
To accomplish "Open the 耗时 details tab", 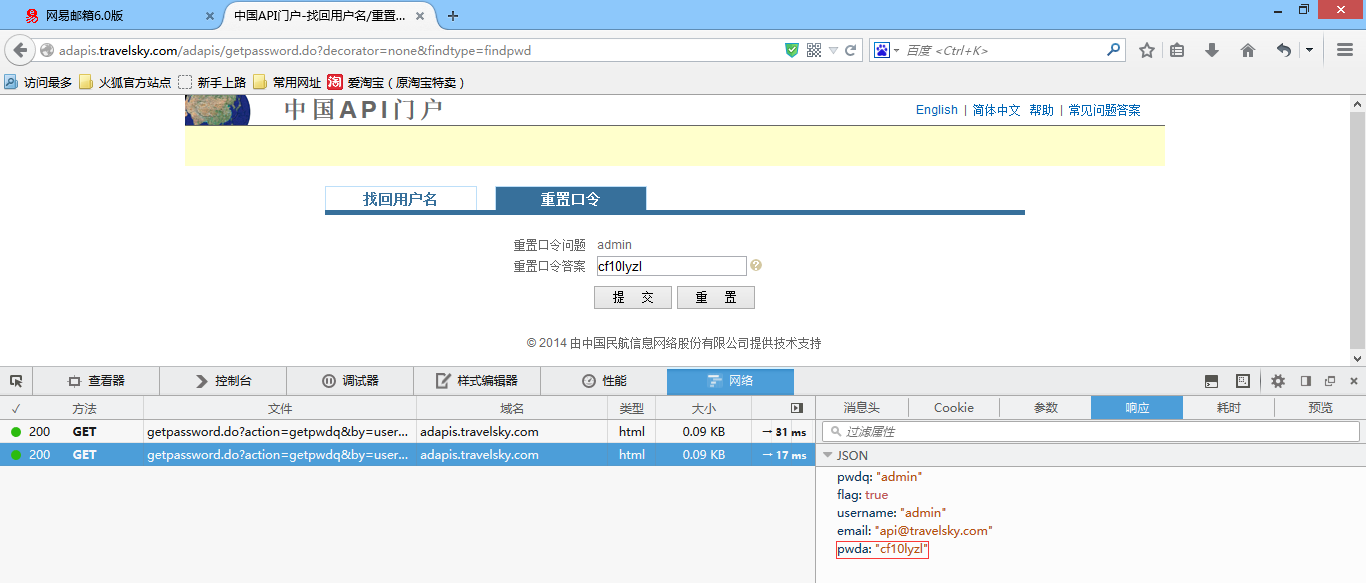I will [x=1229, y=408].
